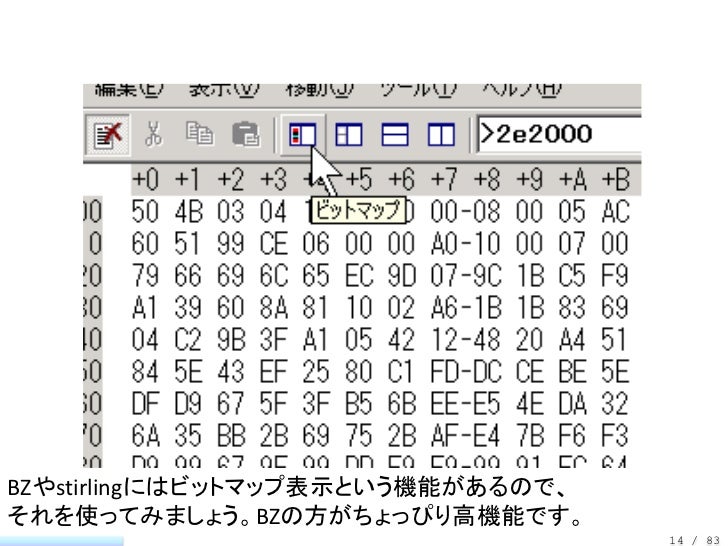Click the Cut scissors icon
The image size is (728, 546).
pyautogui.click(x=154, y=134)
